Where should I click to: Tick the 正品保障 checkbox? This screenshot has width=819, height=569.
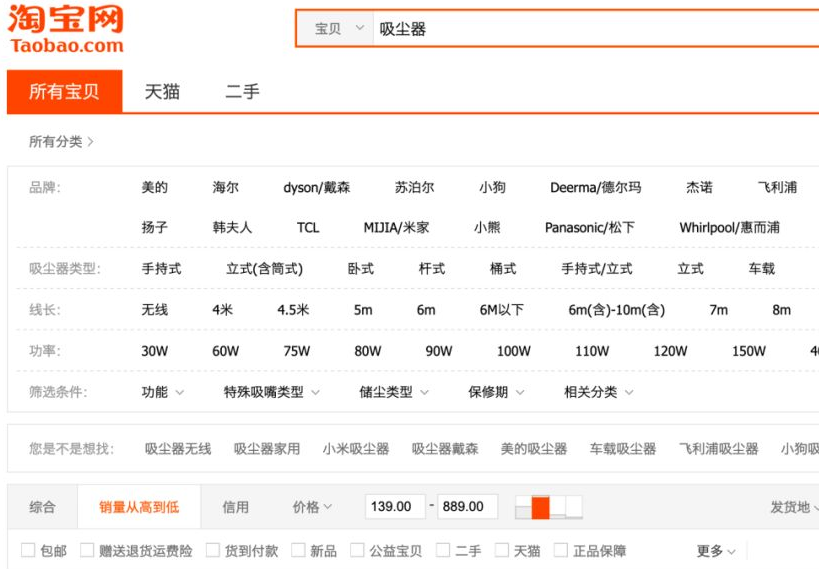pos(561,550)
